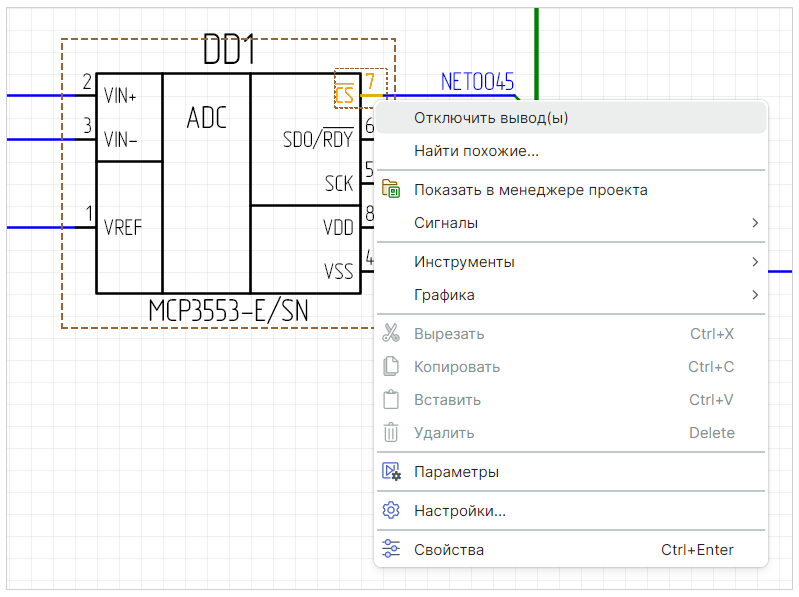This screenshot has width=799, height=597.
Task: Click the SDO/RDY pin label
Action: 318,139
